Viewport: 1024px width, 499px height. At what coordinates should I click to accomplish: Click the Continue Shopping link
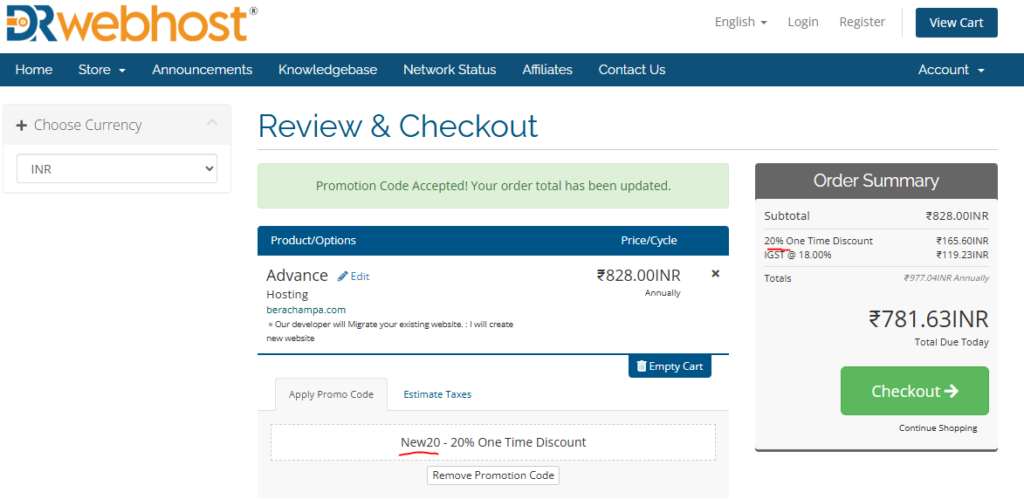pos(938,428)
